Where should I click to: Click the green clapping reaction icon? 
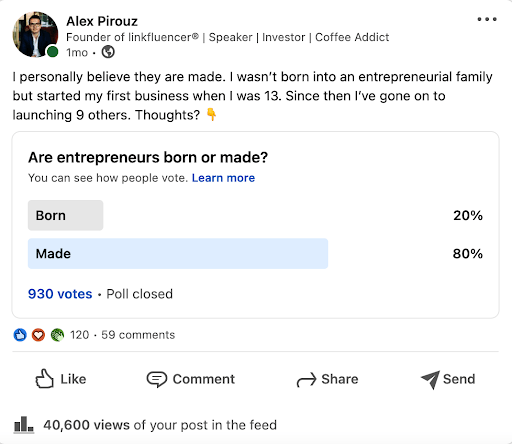(x=57, y=335)
